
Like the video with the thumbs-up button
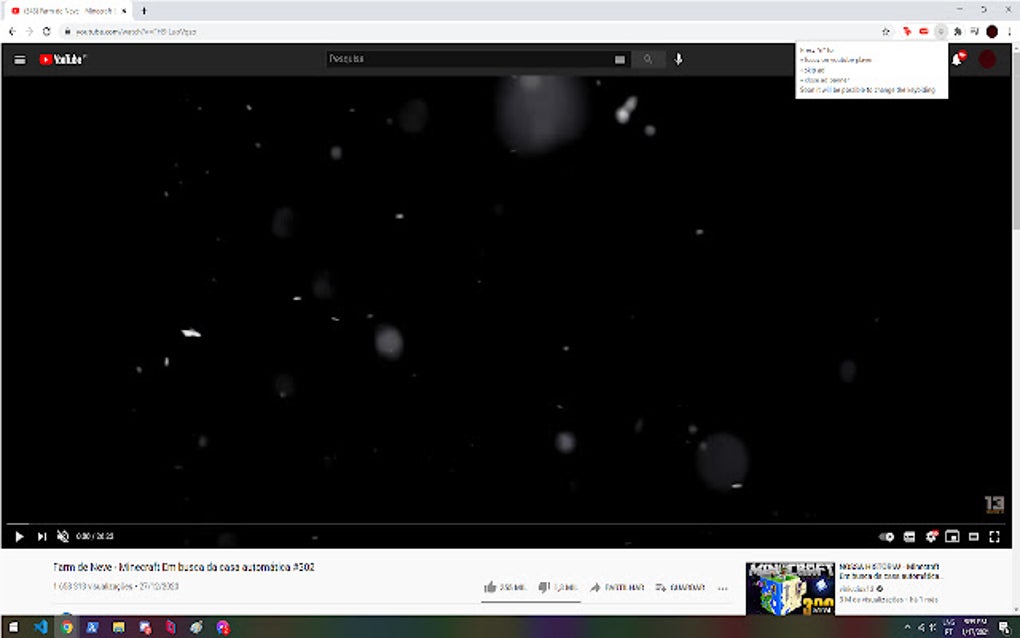[x=492, y=588]
